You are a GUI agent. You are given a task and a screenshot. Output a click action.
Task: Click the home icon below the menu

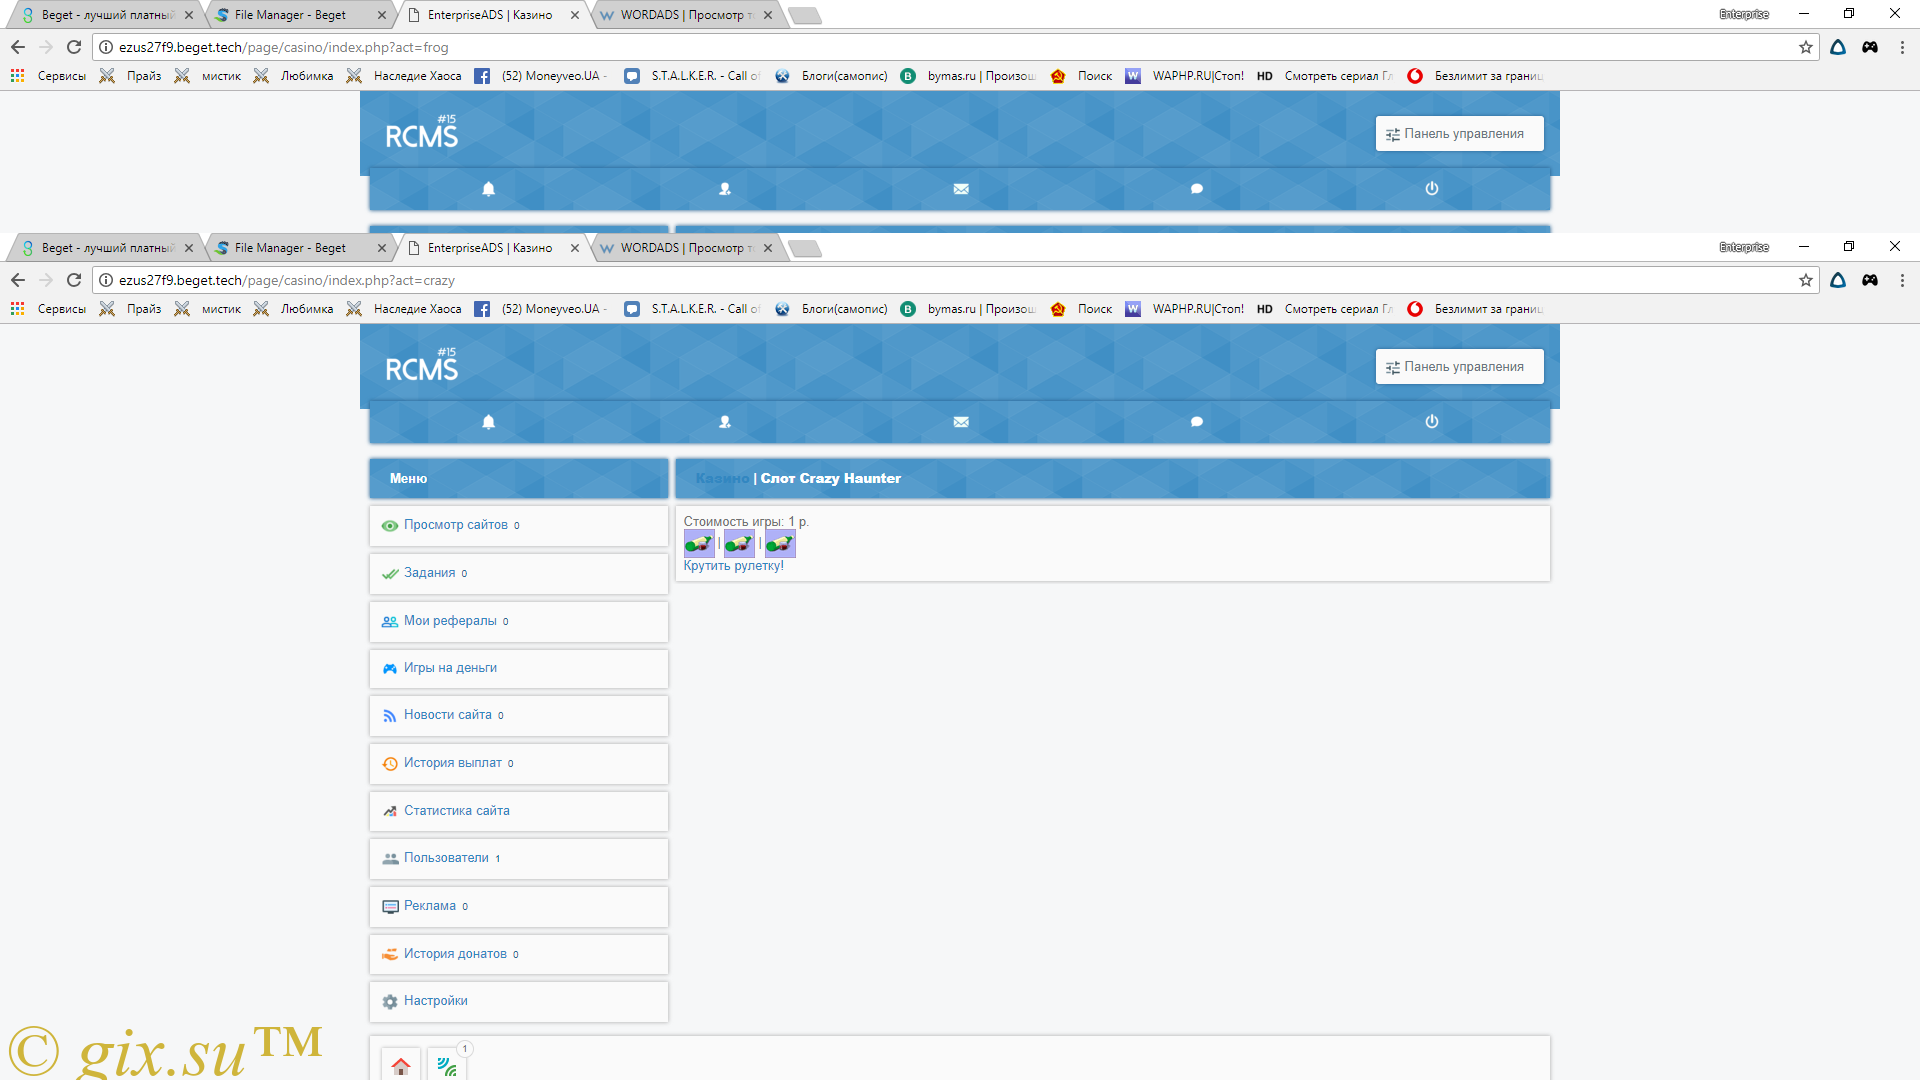click(401, 1066)
